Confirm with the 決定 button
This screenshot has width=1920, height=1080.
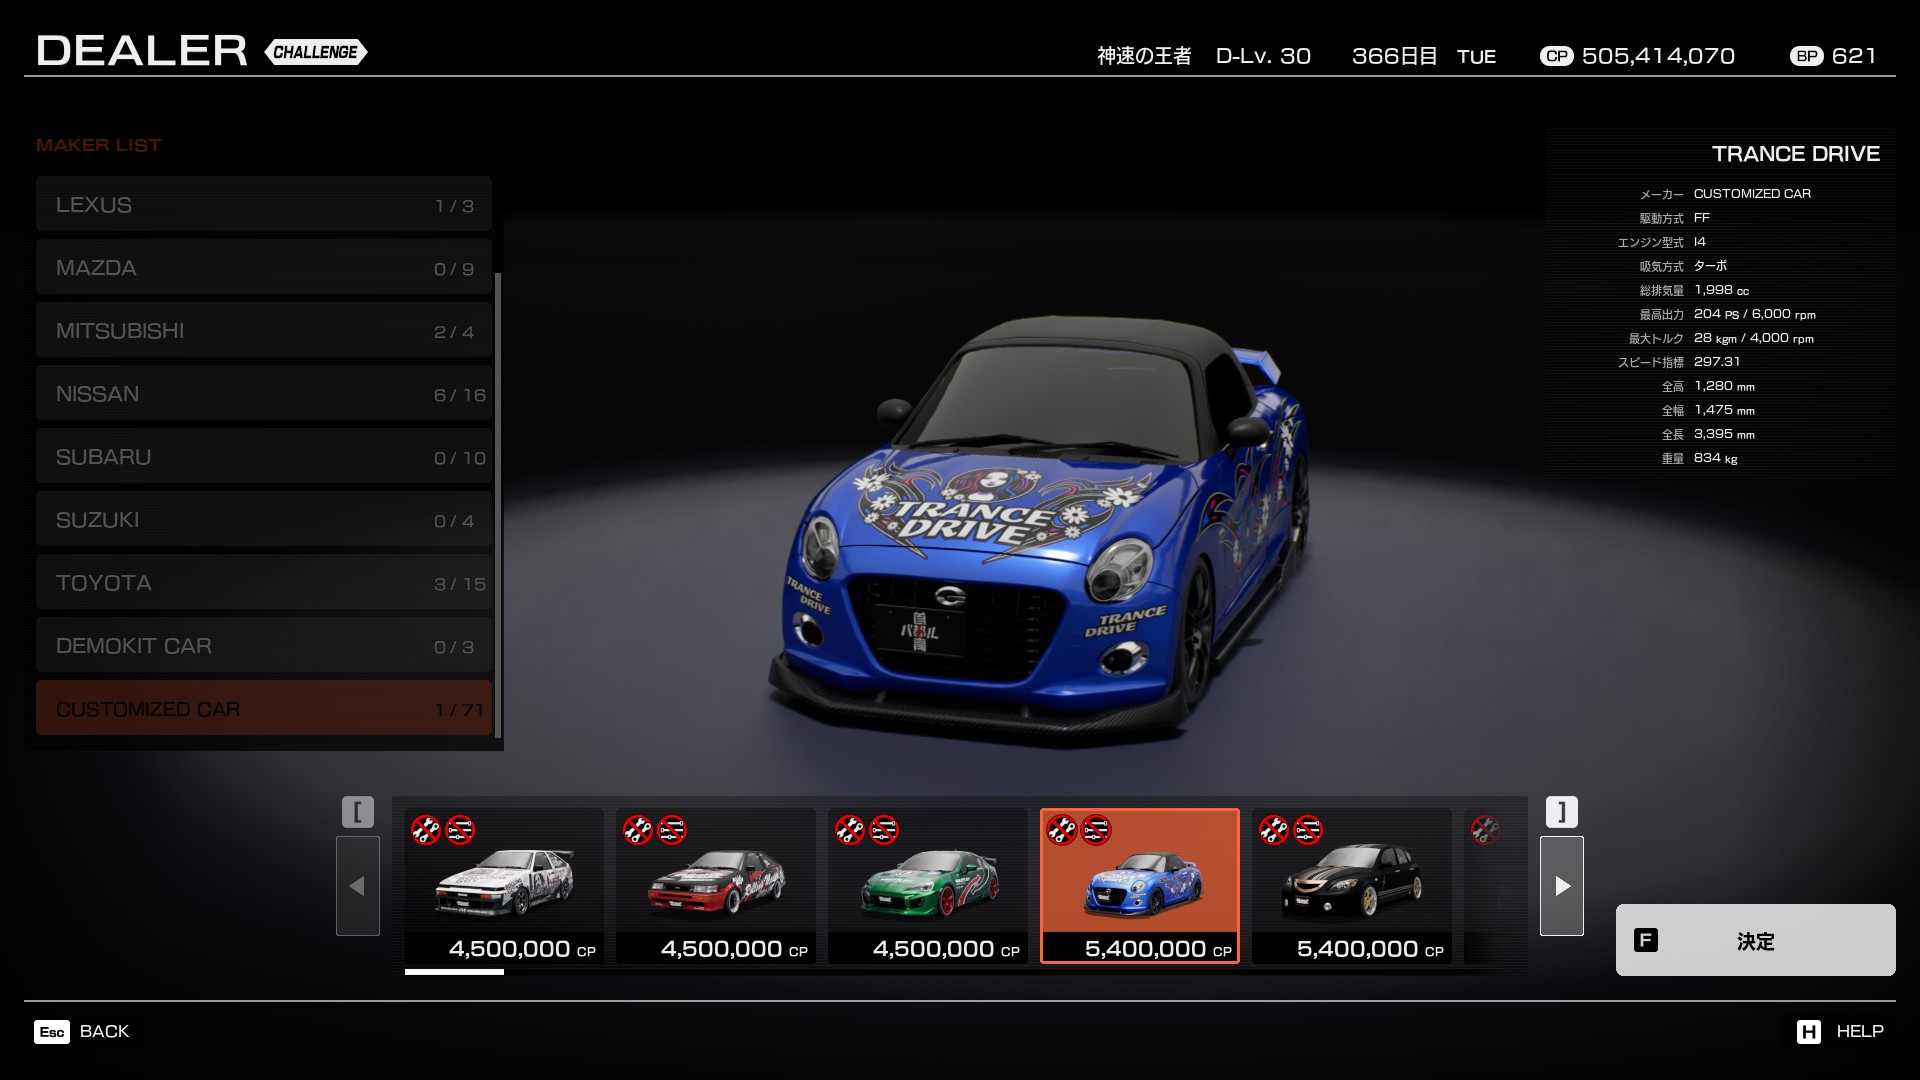pos(1755,940)
